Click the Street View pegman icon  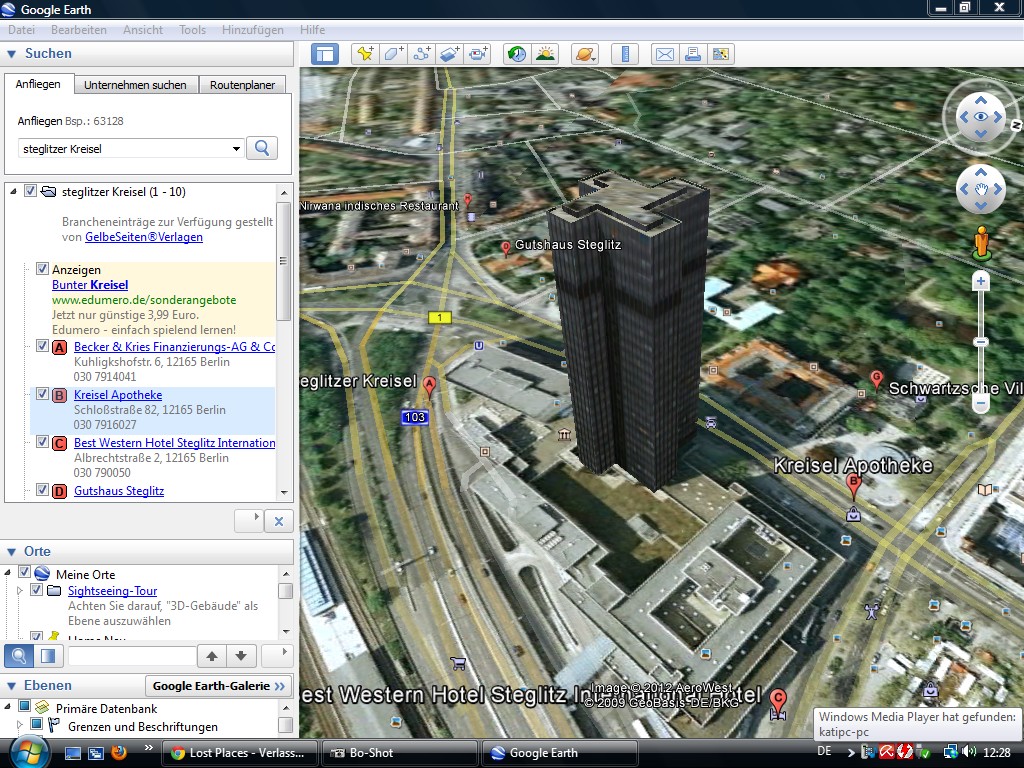[981, 244]
